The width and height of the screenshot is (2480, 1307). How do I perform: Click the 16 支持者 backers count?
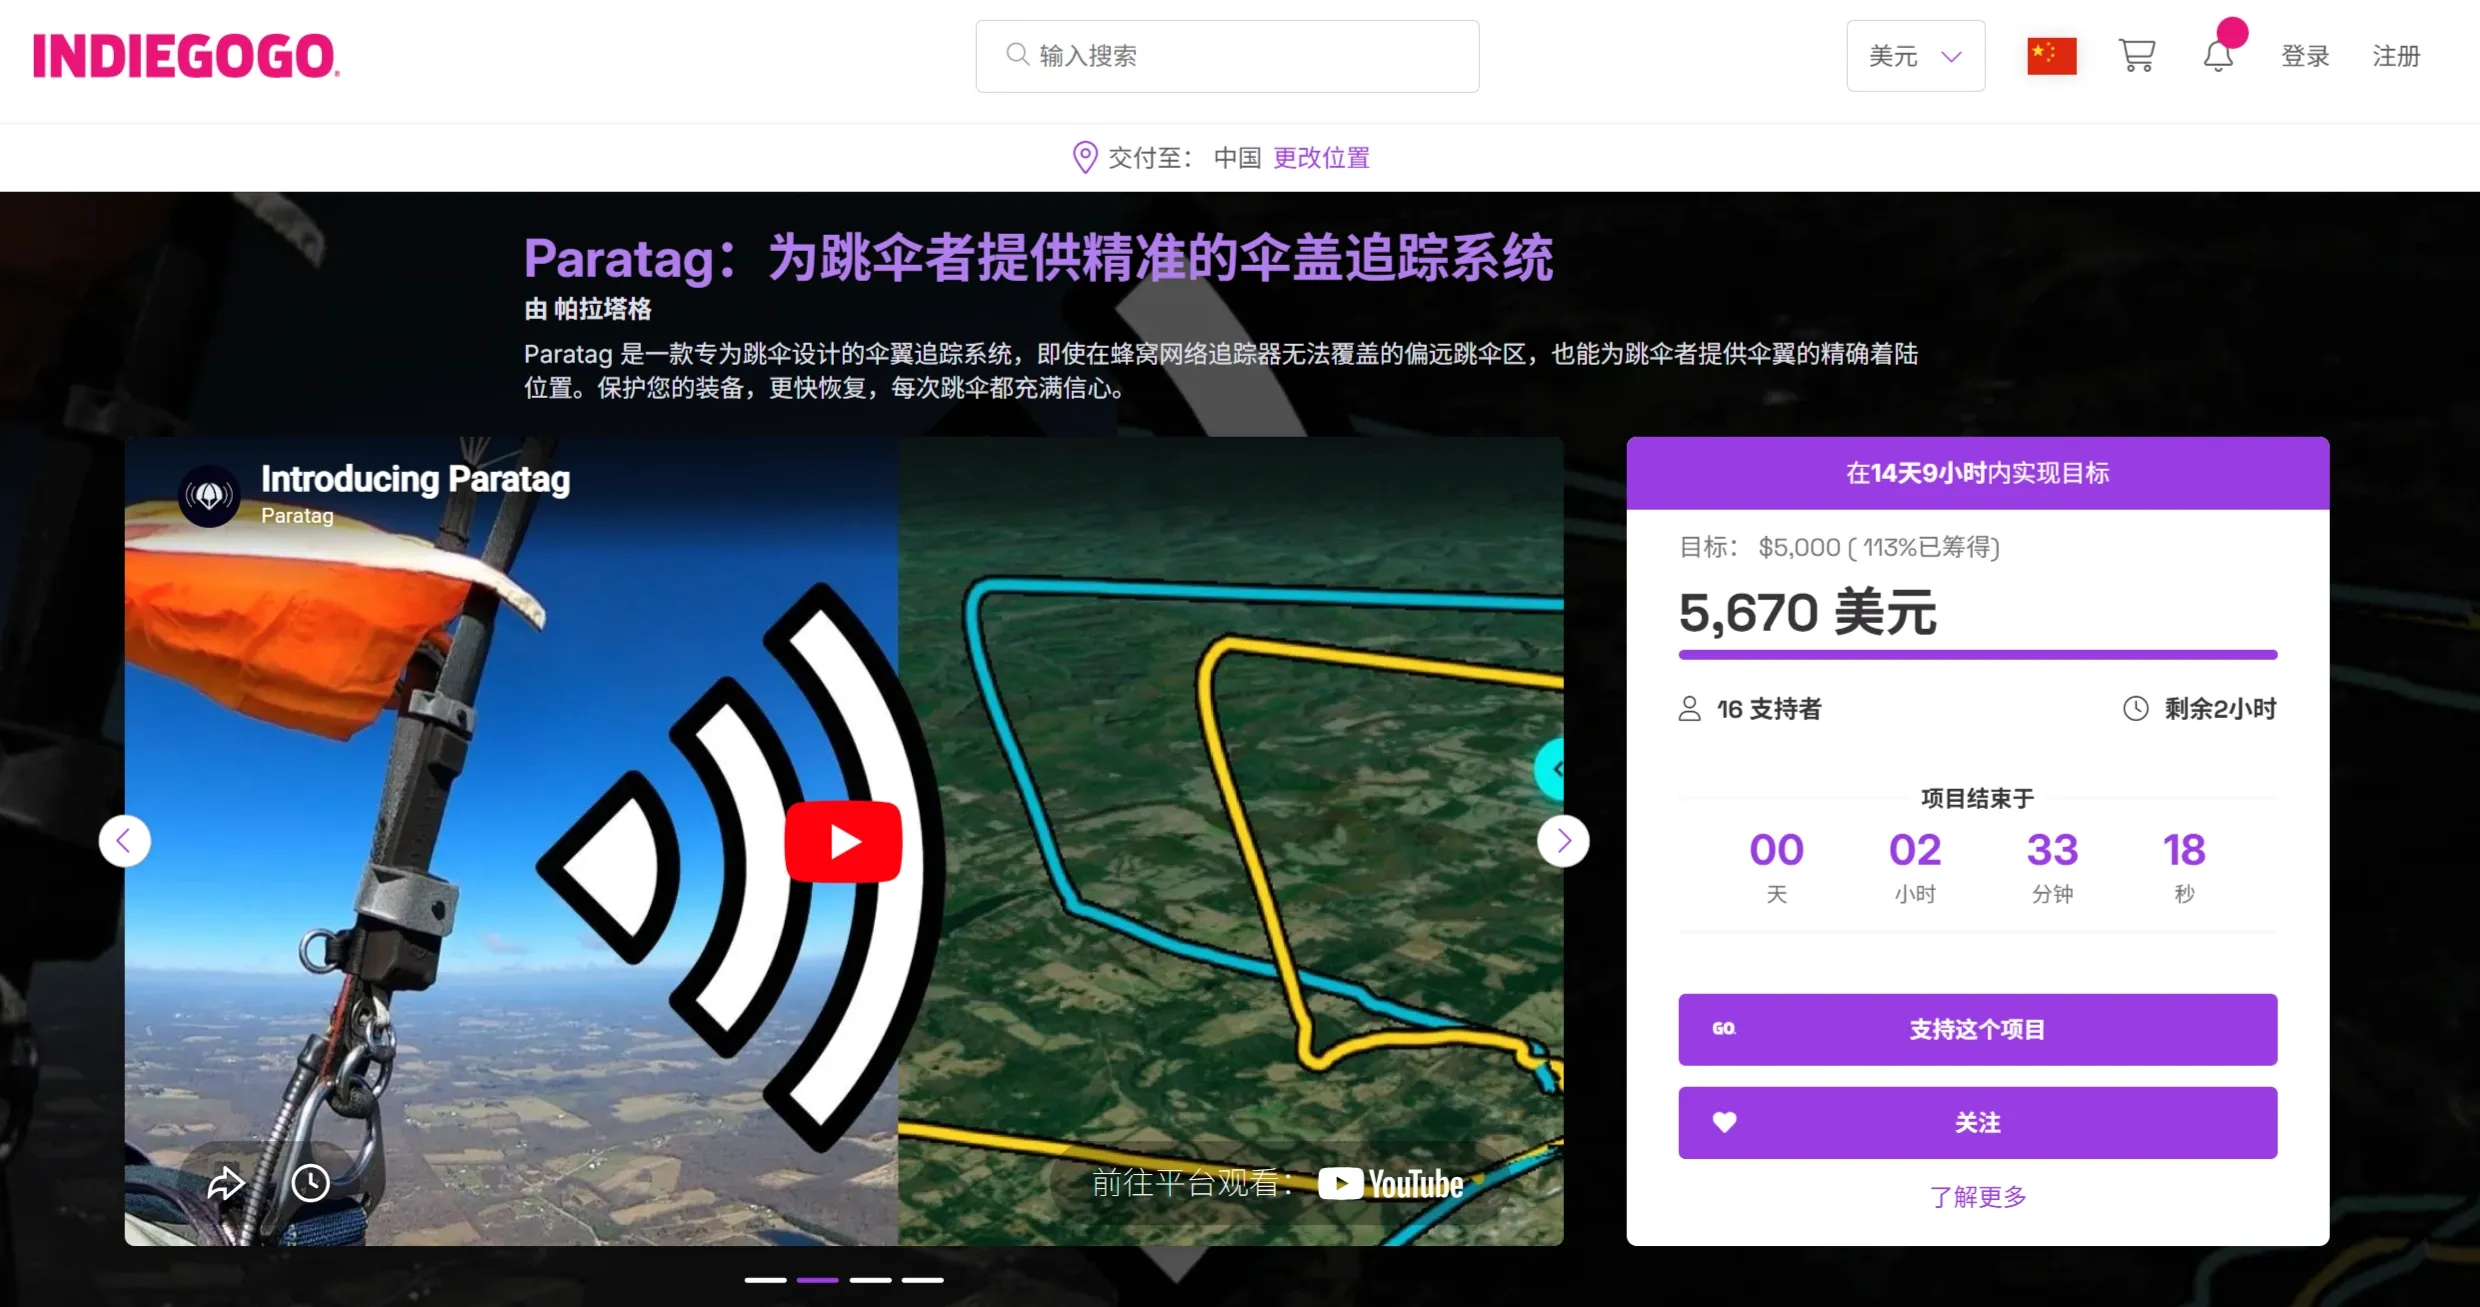click(x=1769, y=709)
